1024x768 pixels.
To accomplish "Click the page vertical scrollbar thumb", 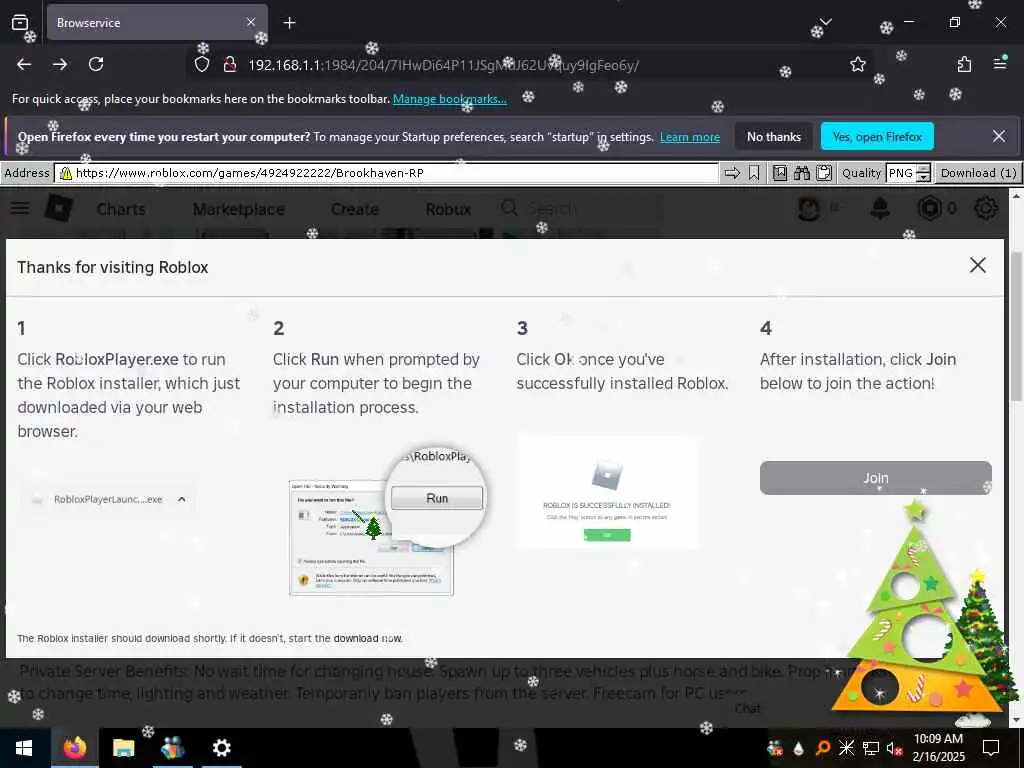I will [1016, 327].
